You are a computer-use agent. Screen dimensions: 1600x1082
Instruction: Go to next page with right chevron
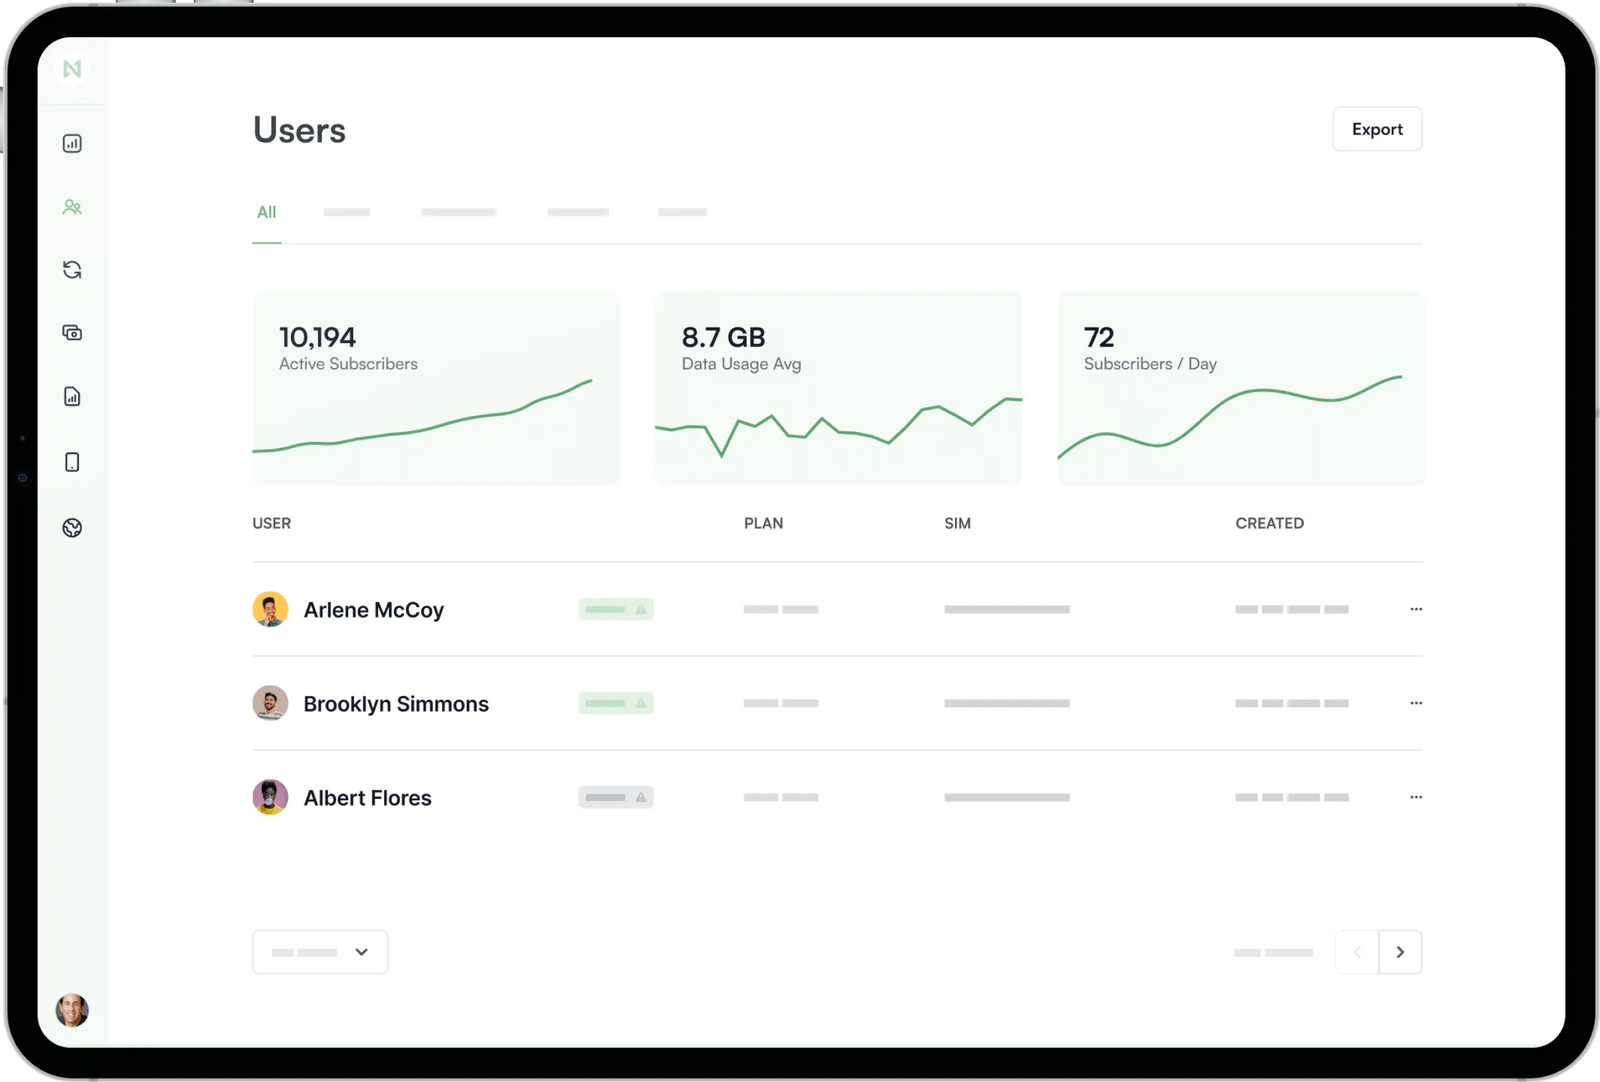(1400, 952)
